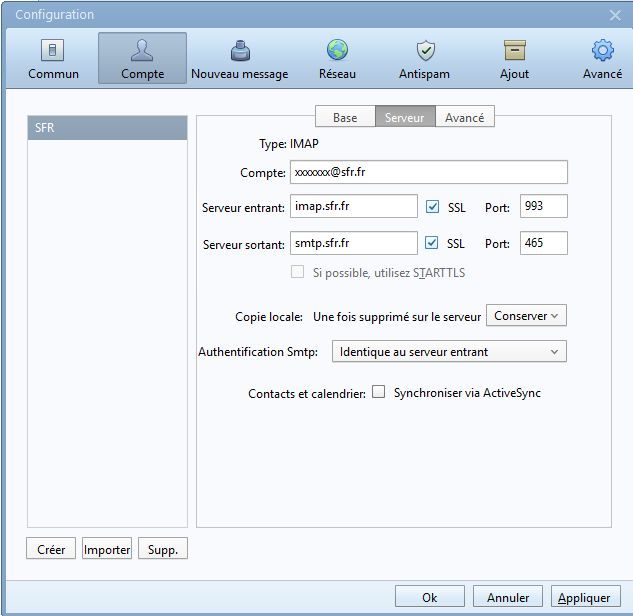Click the Appliquer button
Image resolution: width=633 pixels, height=616 pixels.
(584, 597)
